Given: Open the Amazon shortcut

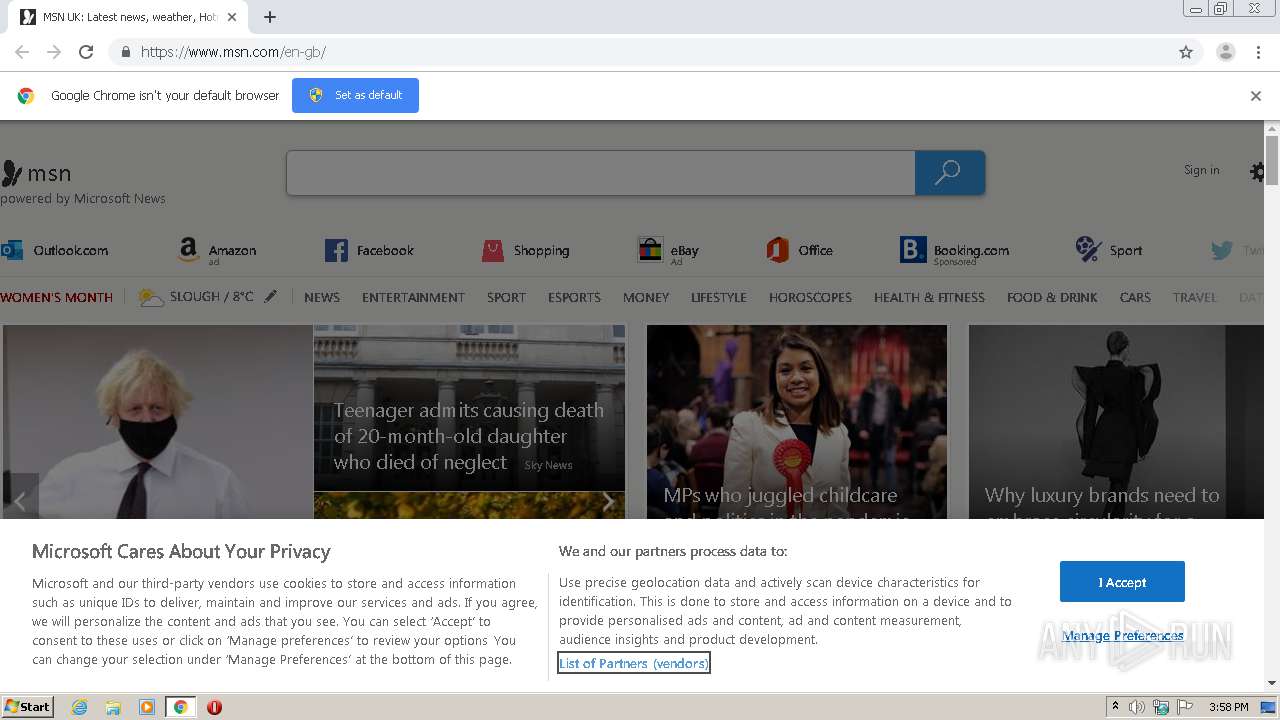Looking at the screenshot, I should point(217,250).
